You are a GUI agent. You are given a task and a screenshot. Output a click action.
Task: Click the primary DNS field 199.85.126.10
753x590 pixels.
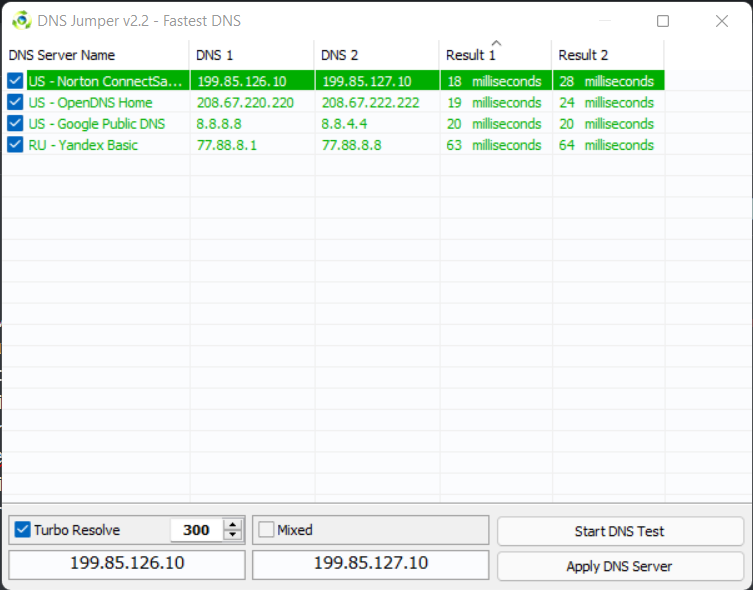[x=127, y=564]
